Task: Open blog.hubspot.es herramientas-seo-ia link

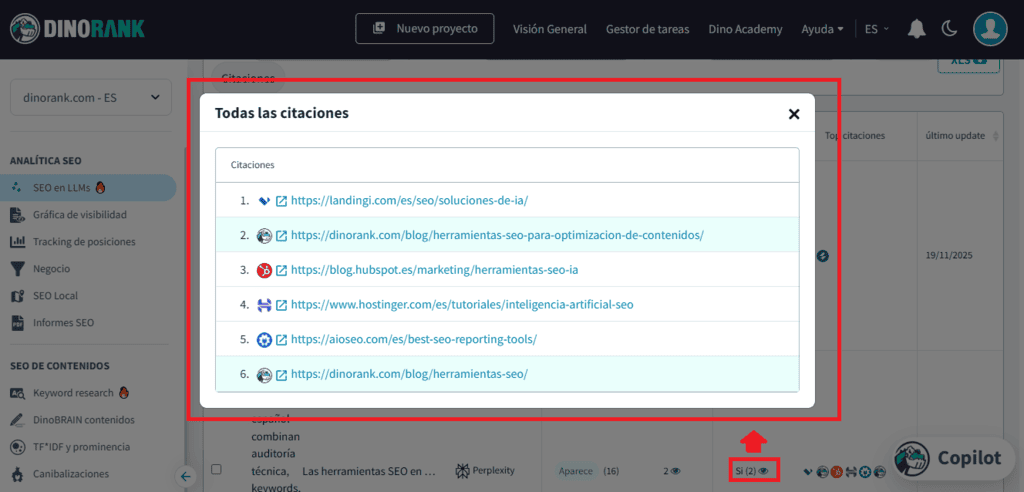Action: (x=434, y=270)
